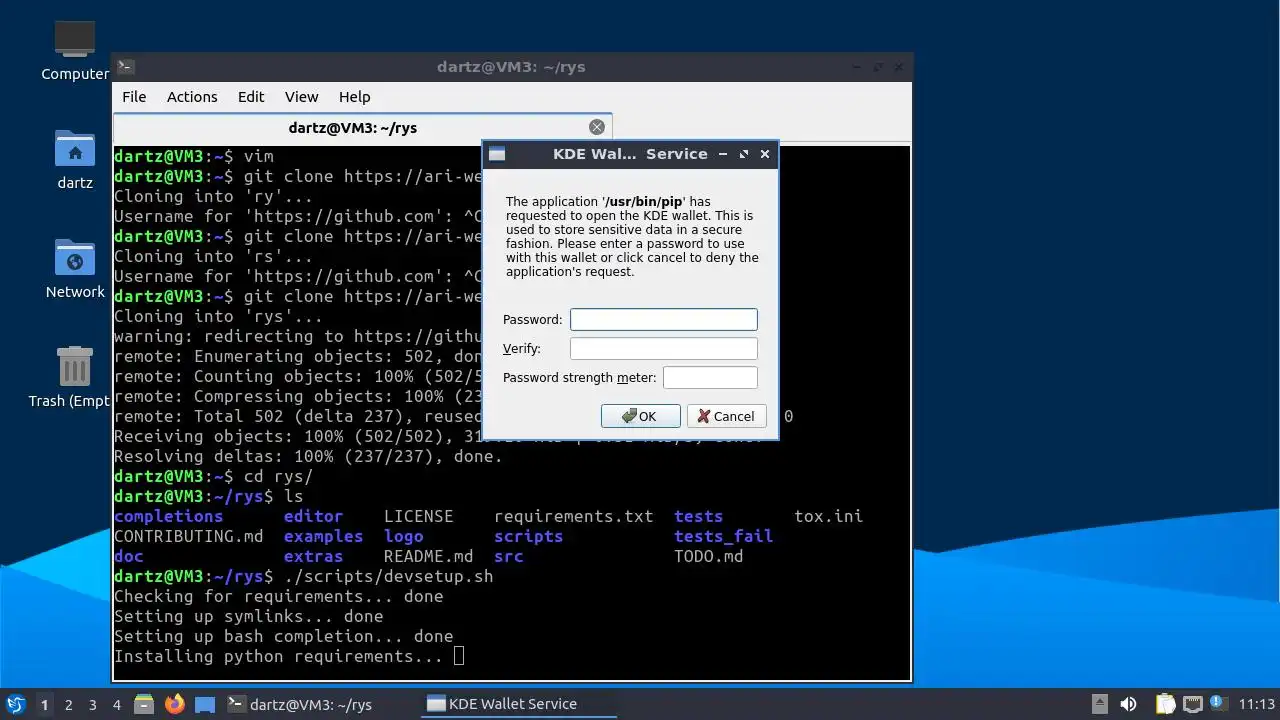Viewport: 1280px width, 720px height.
Task: Click the password strength meter bar
Action: point(710,377)
